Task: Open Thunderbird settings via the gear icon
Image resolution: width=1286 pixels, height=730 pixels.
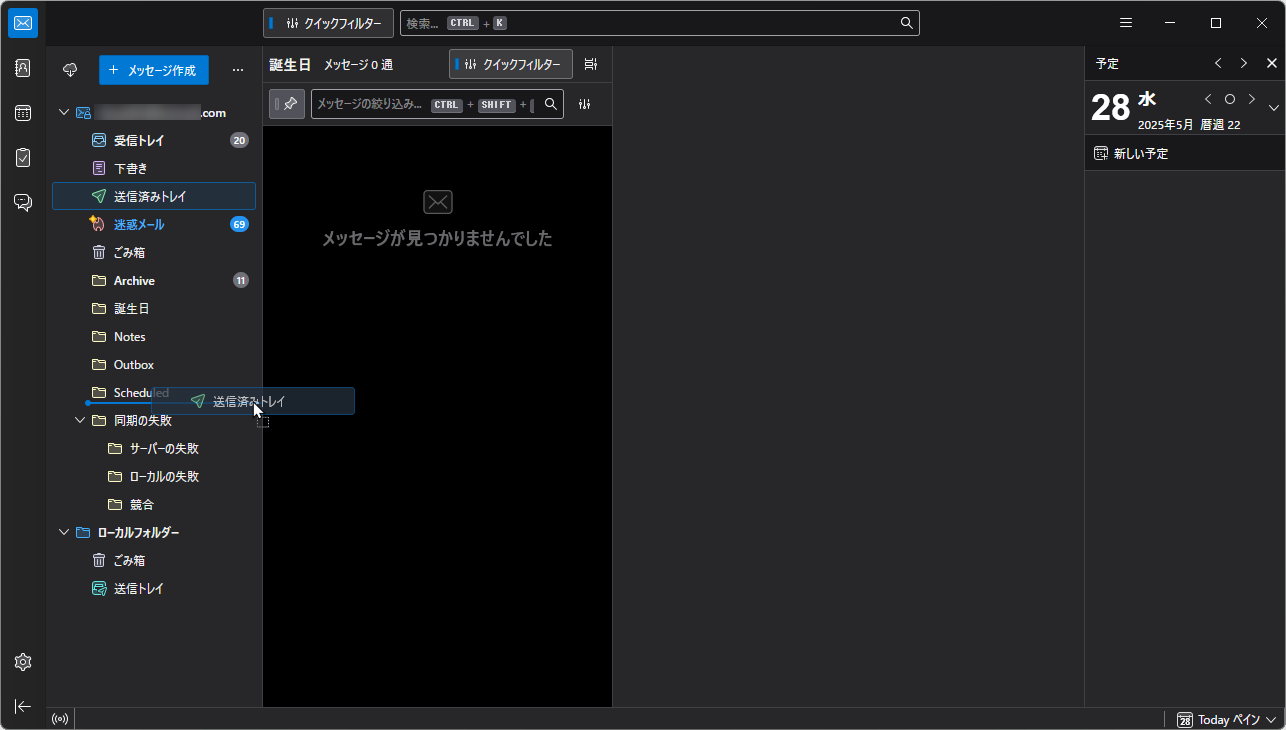Action: tap(22, 661)
